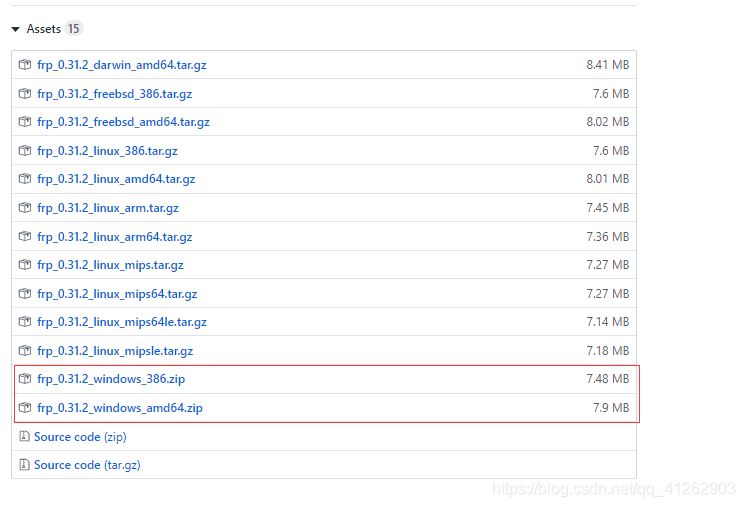Download frp_0.31.2_linux_386.tar.gz

click(x=107, y=151)
